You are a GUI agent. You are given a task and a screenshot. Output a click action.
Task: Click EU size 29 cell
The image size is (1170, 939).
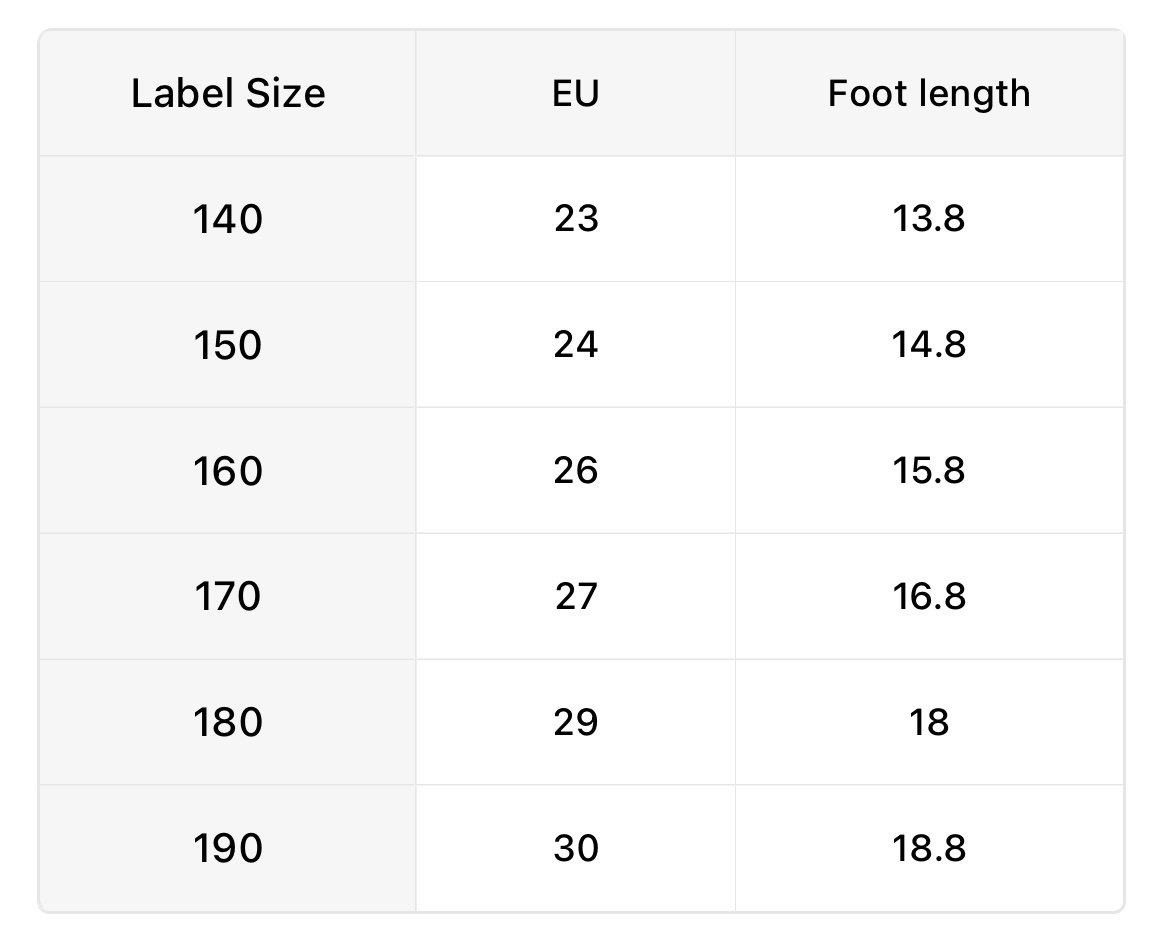(x=576, y=722)
